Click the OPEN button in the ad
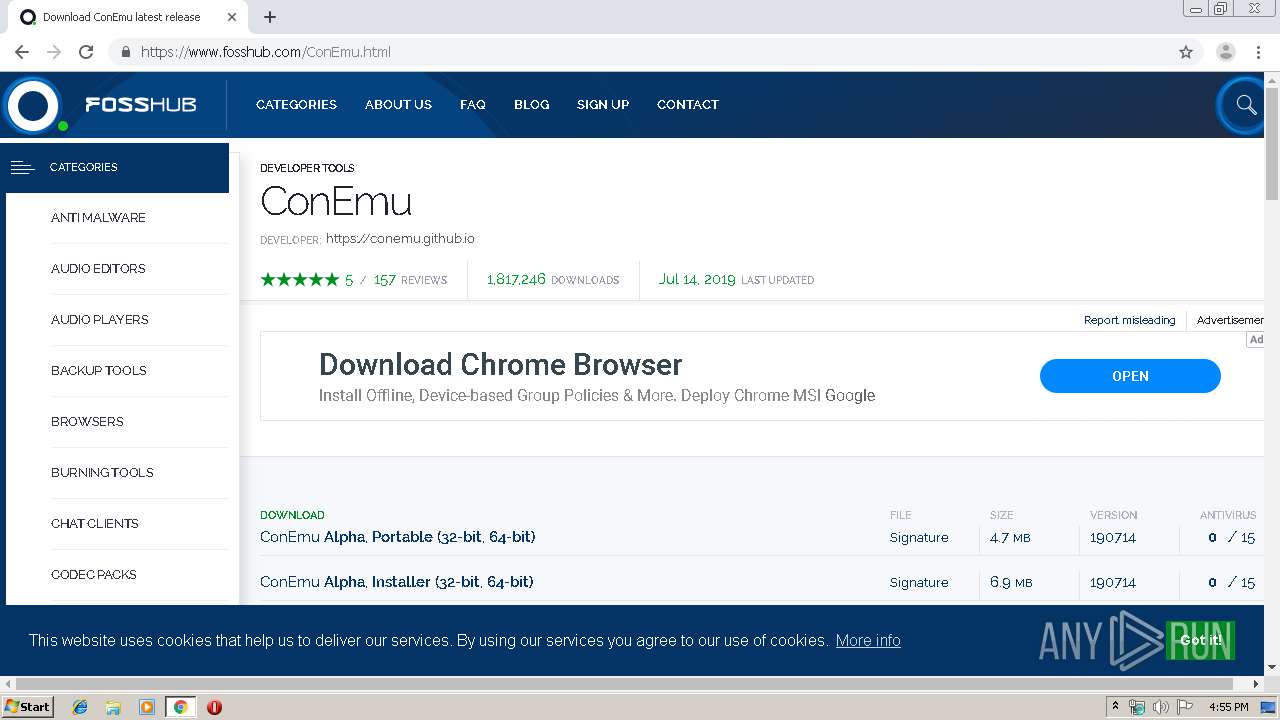 (1130, 376)
